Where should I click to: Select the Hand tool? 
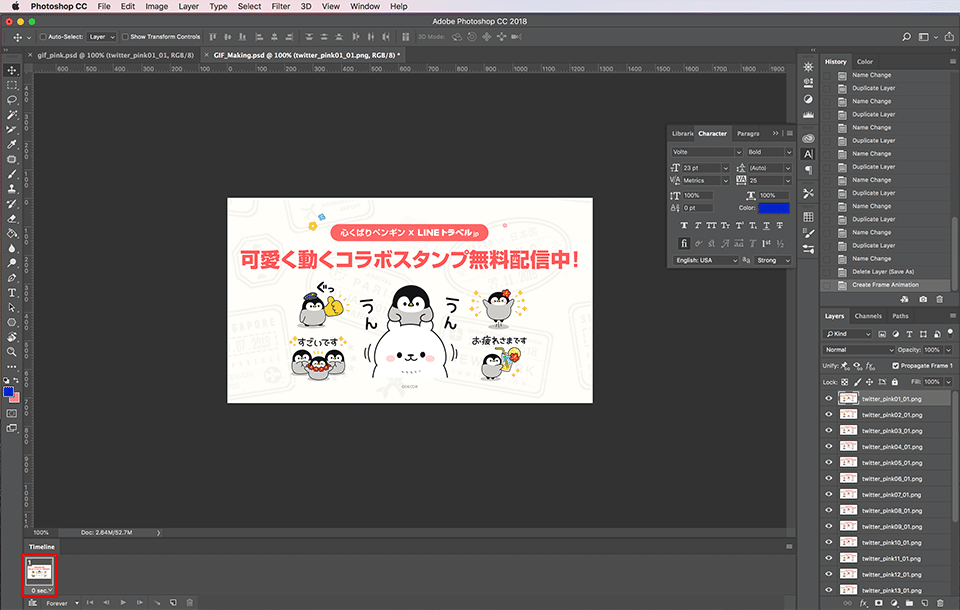(12, 337)
